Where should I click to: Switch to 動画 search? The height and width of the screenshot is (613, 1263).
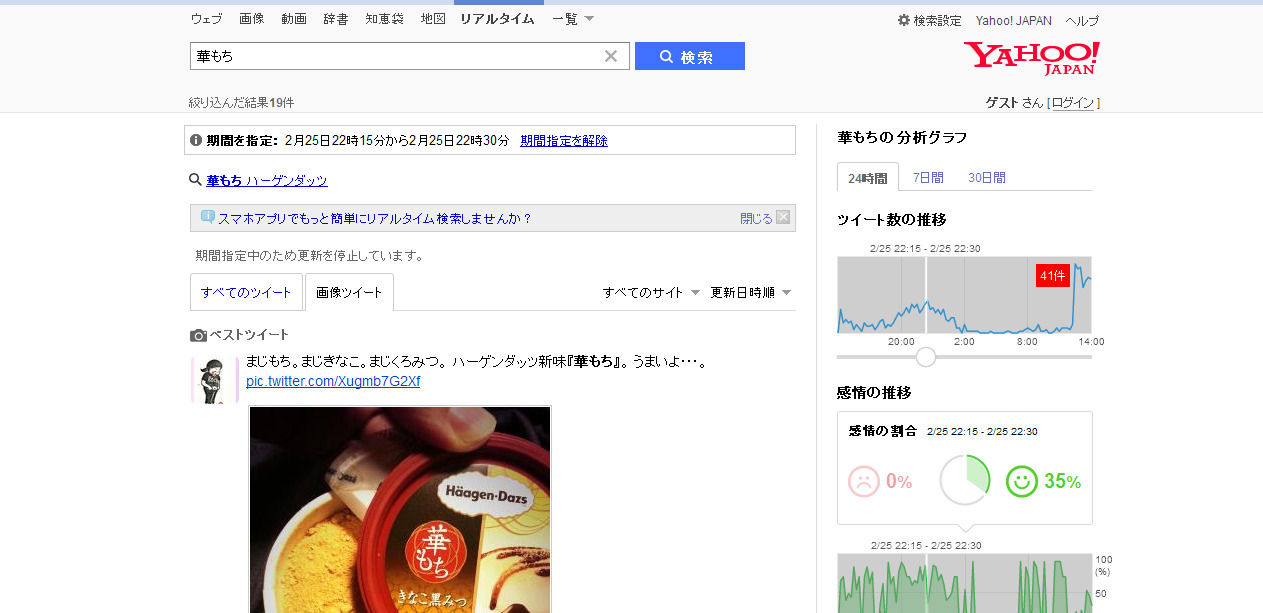(x=294, y=18)
